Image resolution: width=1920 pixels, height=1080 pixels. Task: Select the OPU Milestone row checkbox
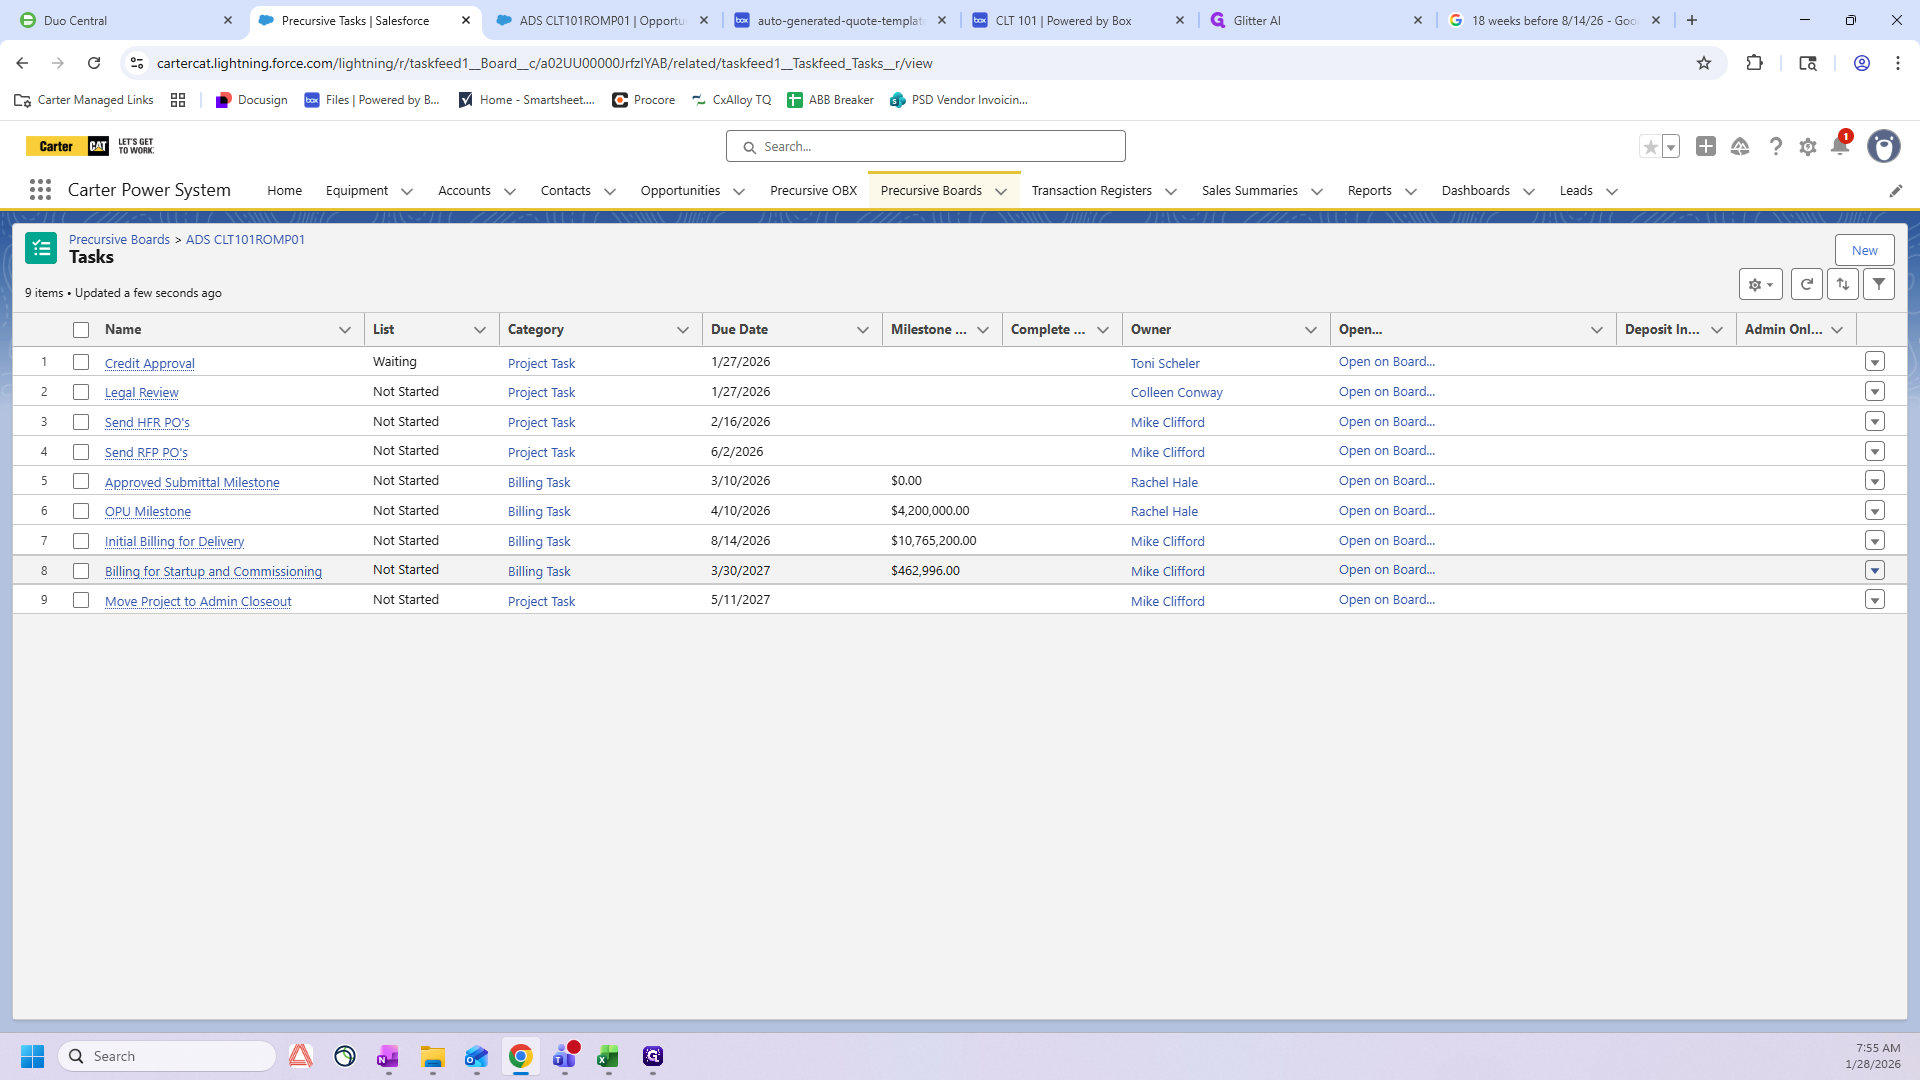click(81, 511)
